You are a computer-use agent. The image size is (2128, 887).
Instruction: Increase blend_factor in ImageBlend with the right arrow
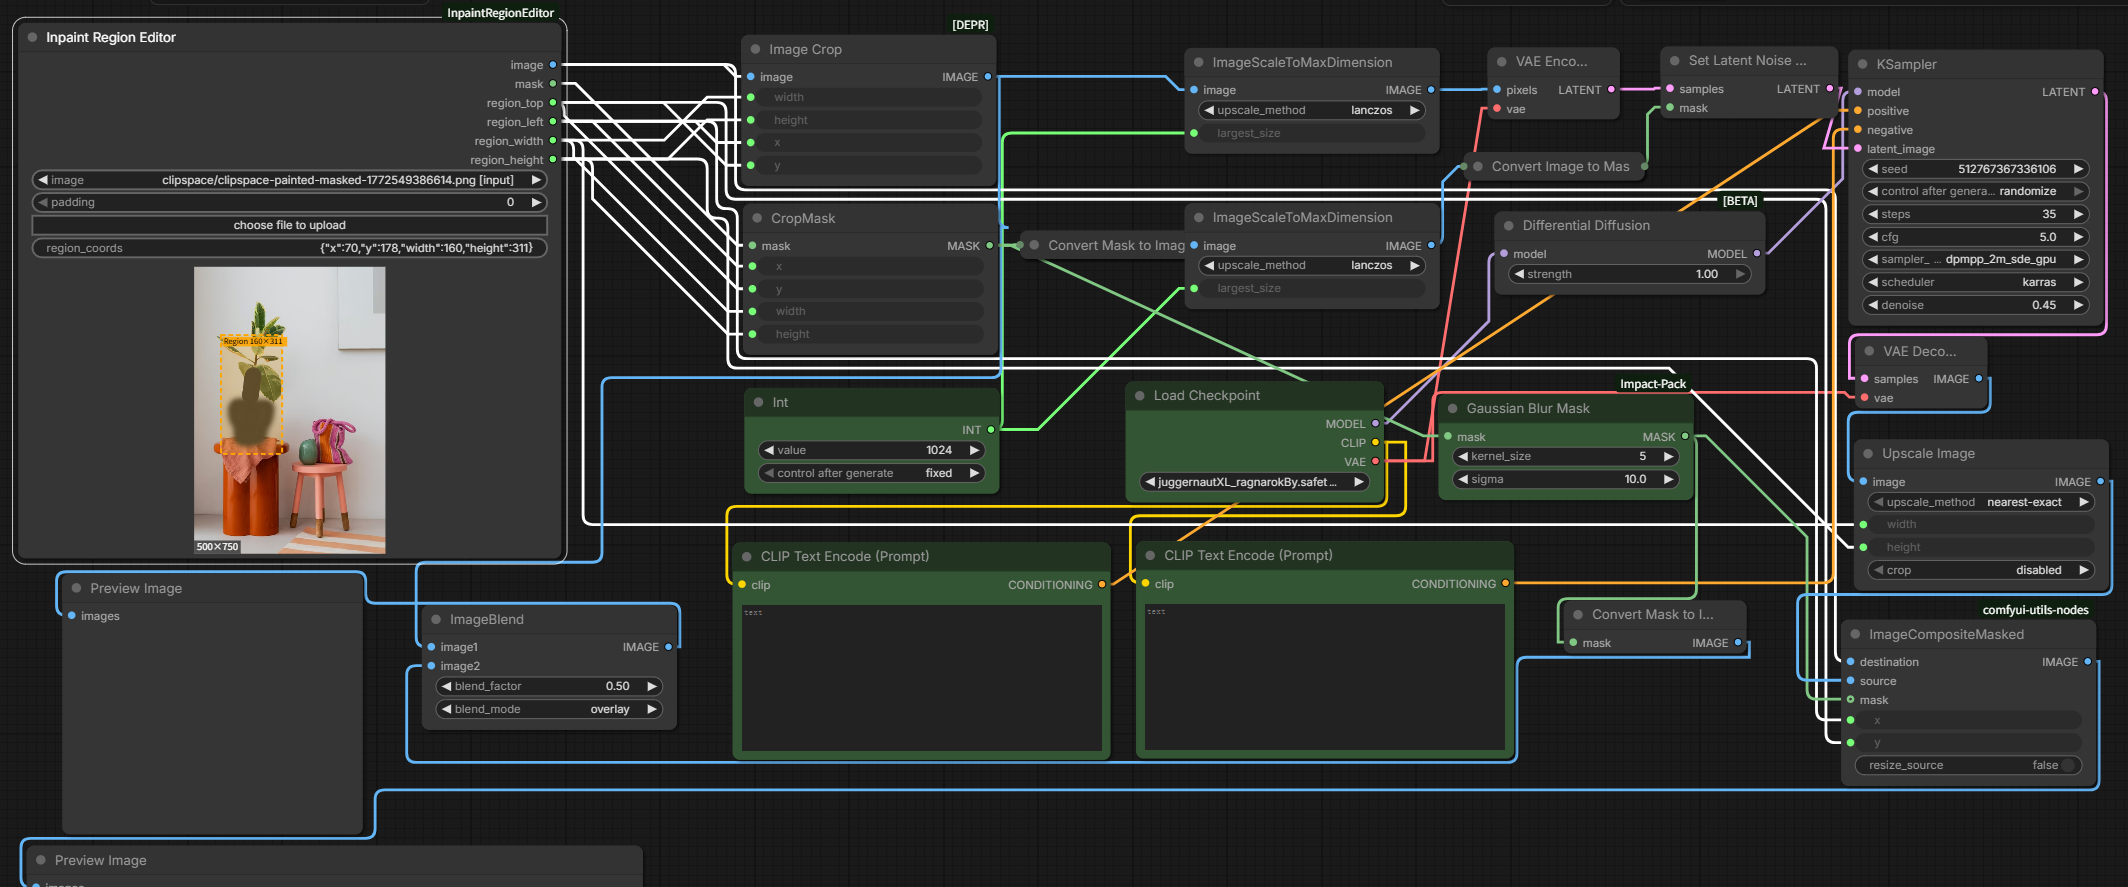(x=652, y=686)
